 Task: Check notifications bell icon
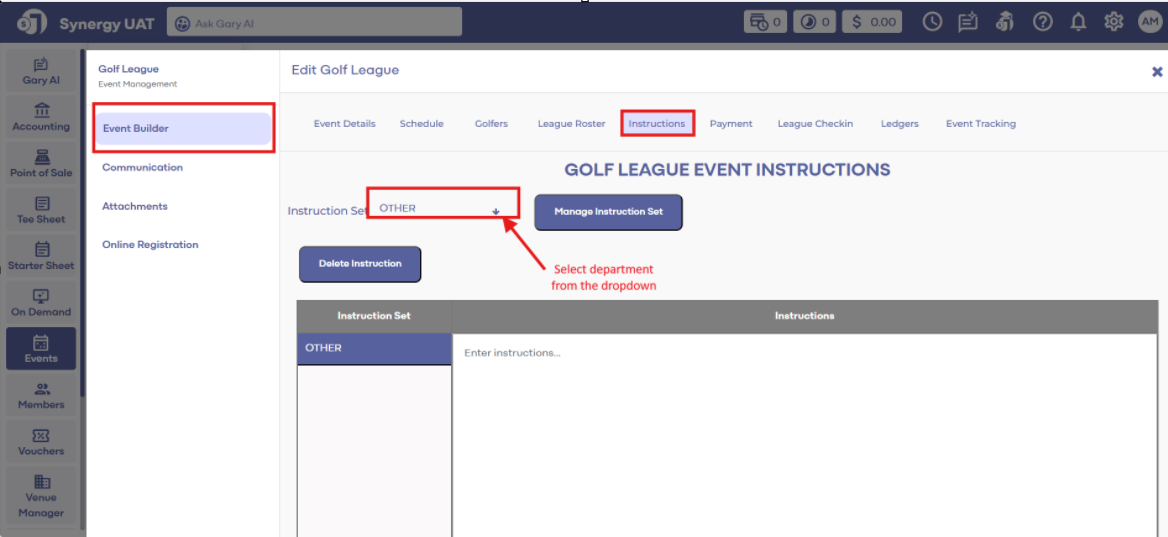(1078, 22)
